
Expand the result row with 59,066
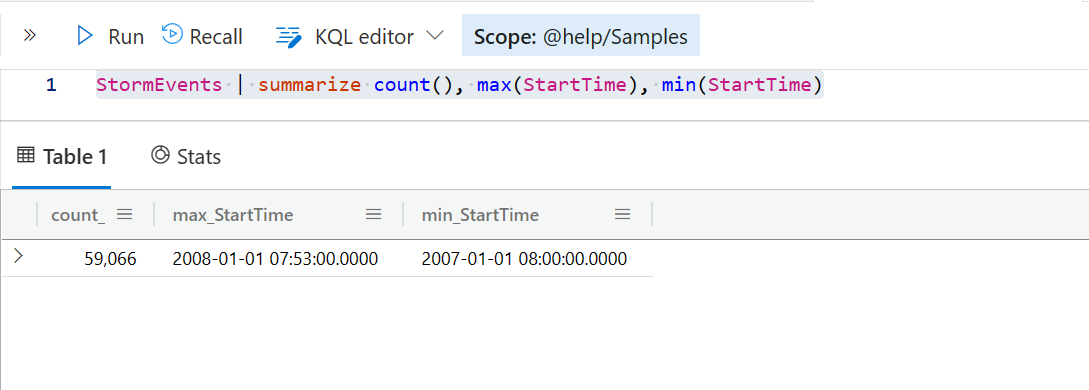[19, 256]
